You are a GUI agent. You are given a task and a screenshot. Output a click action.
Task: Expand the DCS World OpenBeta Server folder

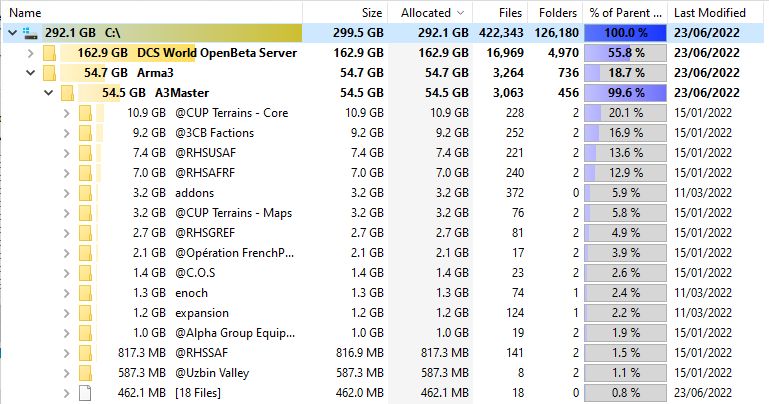(x=30, y=53)
